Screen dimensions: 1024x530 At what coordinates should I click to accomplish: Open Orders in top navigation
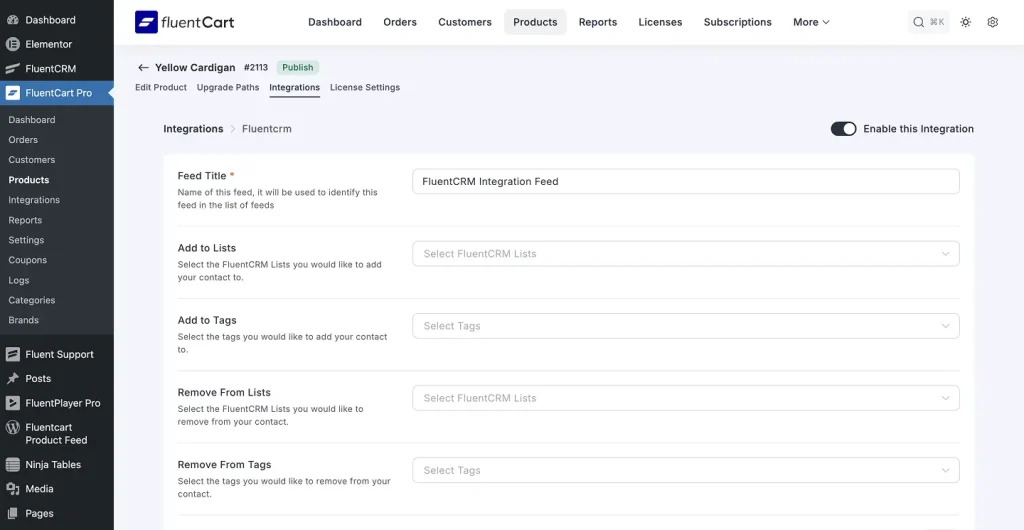pos(400,22)
